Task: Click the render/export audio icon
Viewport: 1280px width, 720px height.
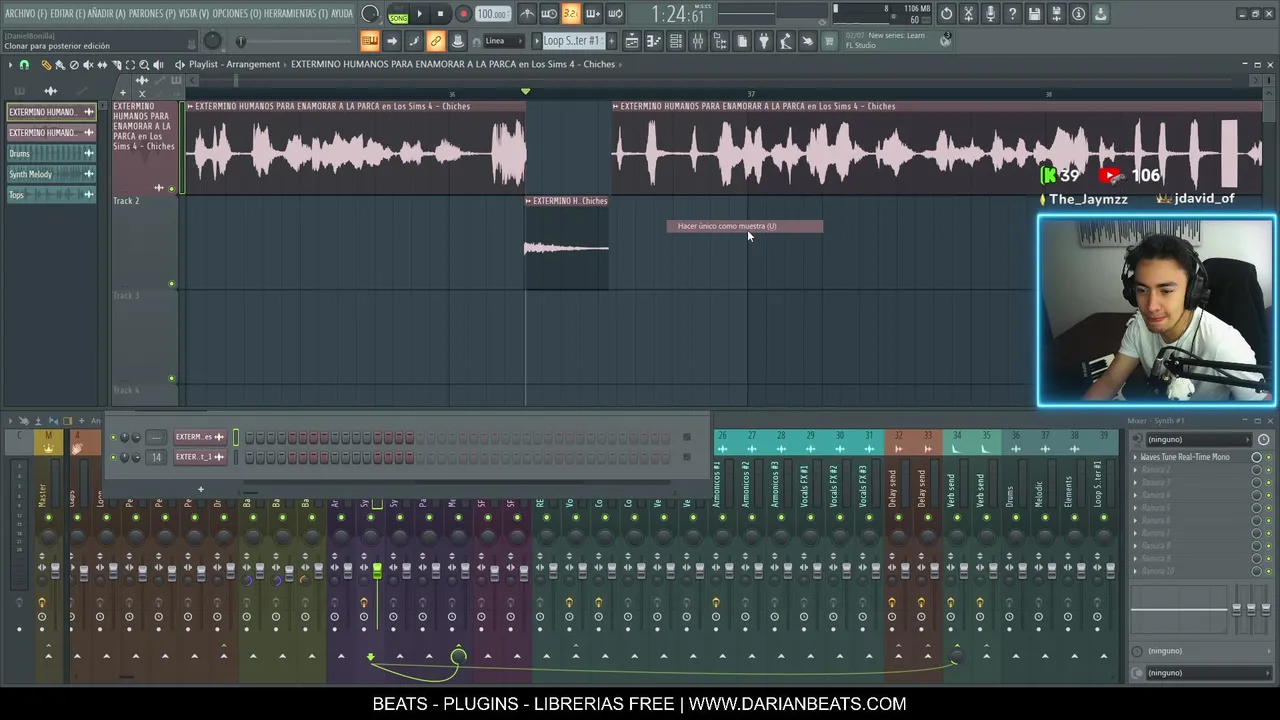Action: (x=1056, y=14)
